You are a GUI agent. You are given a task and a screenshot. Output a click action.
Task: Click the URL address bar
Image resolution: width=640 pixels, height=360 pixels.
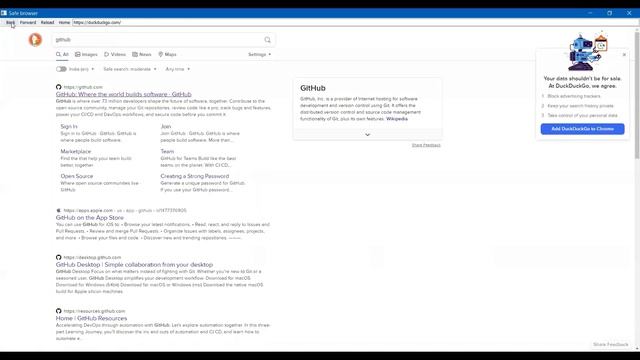pyautogui.click(x=355, y=22)
